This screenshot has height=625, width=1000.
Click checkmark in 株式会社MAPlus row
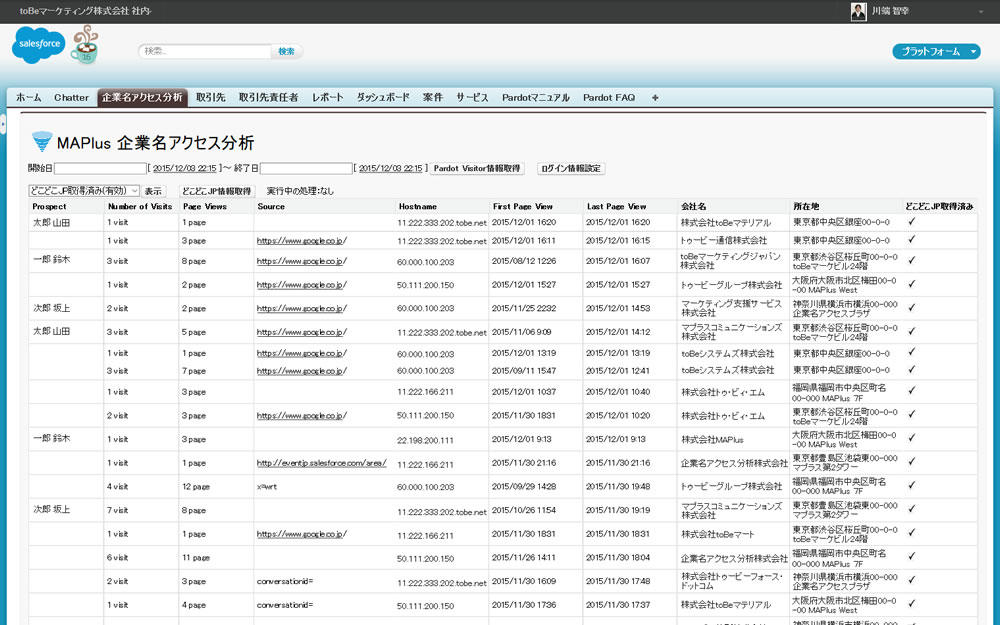click(x=911, y=438)
